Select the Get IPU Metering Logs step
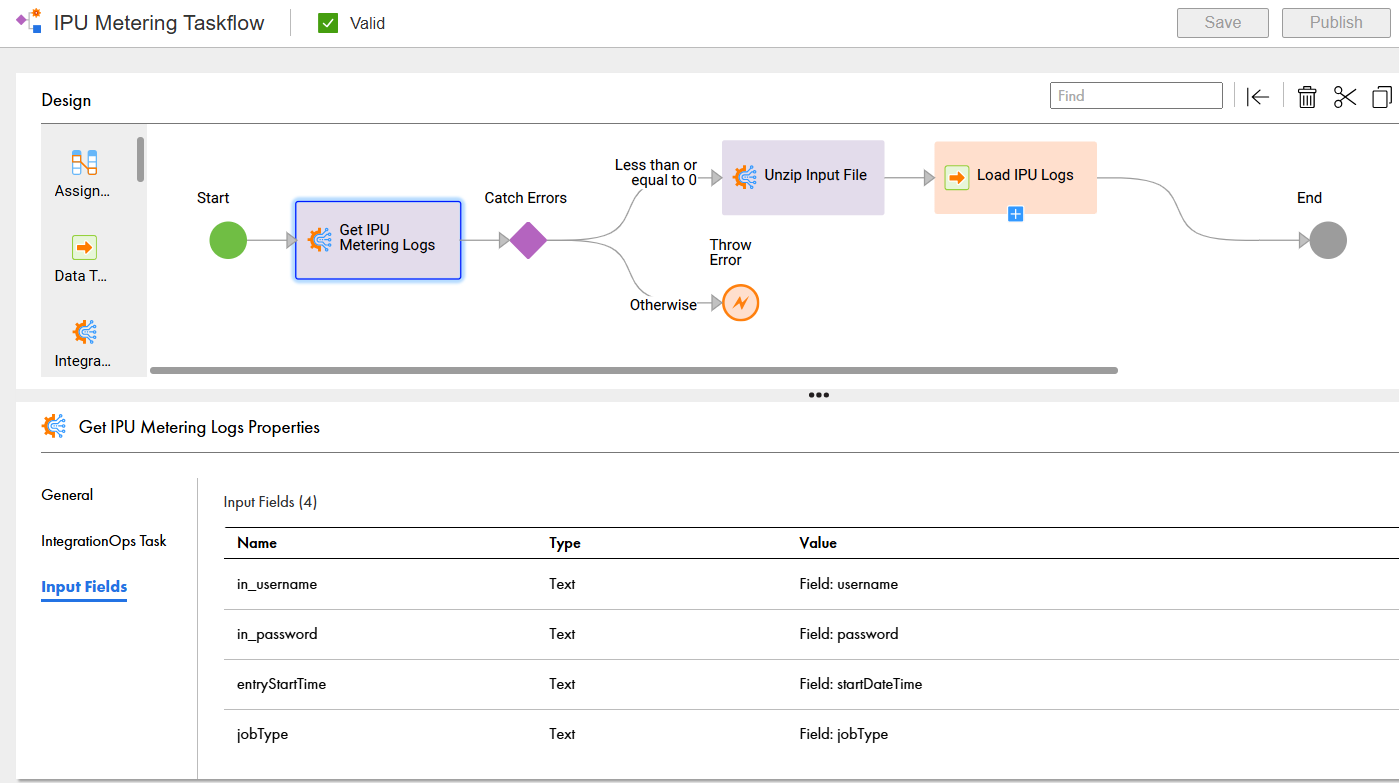This screenshot has width=1399, height=783. (x=378, y=240)
